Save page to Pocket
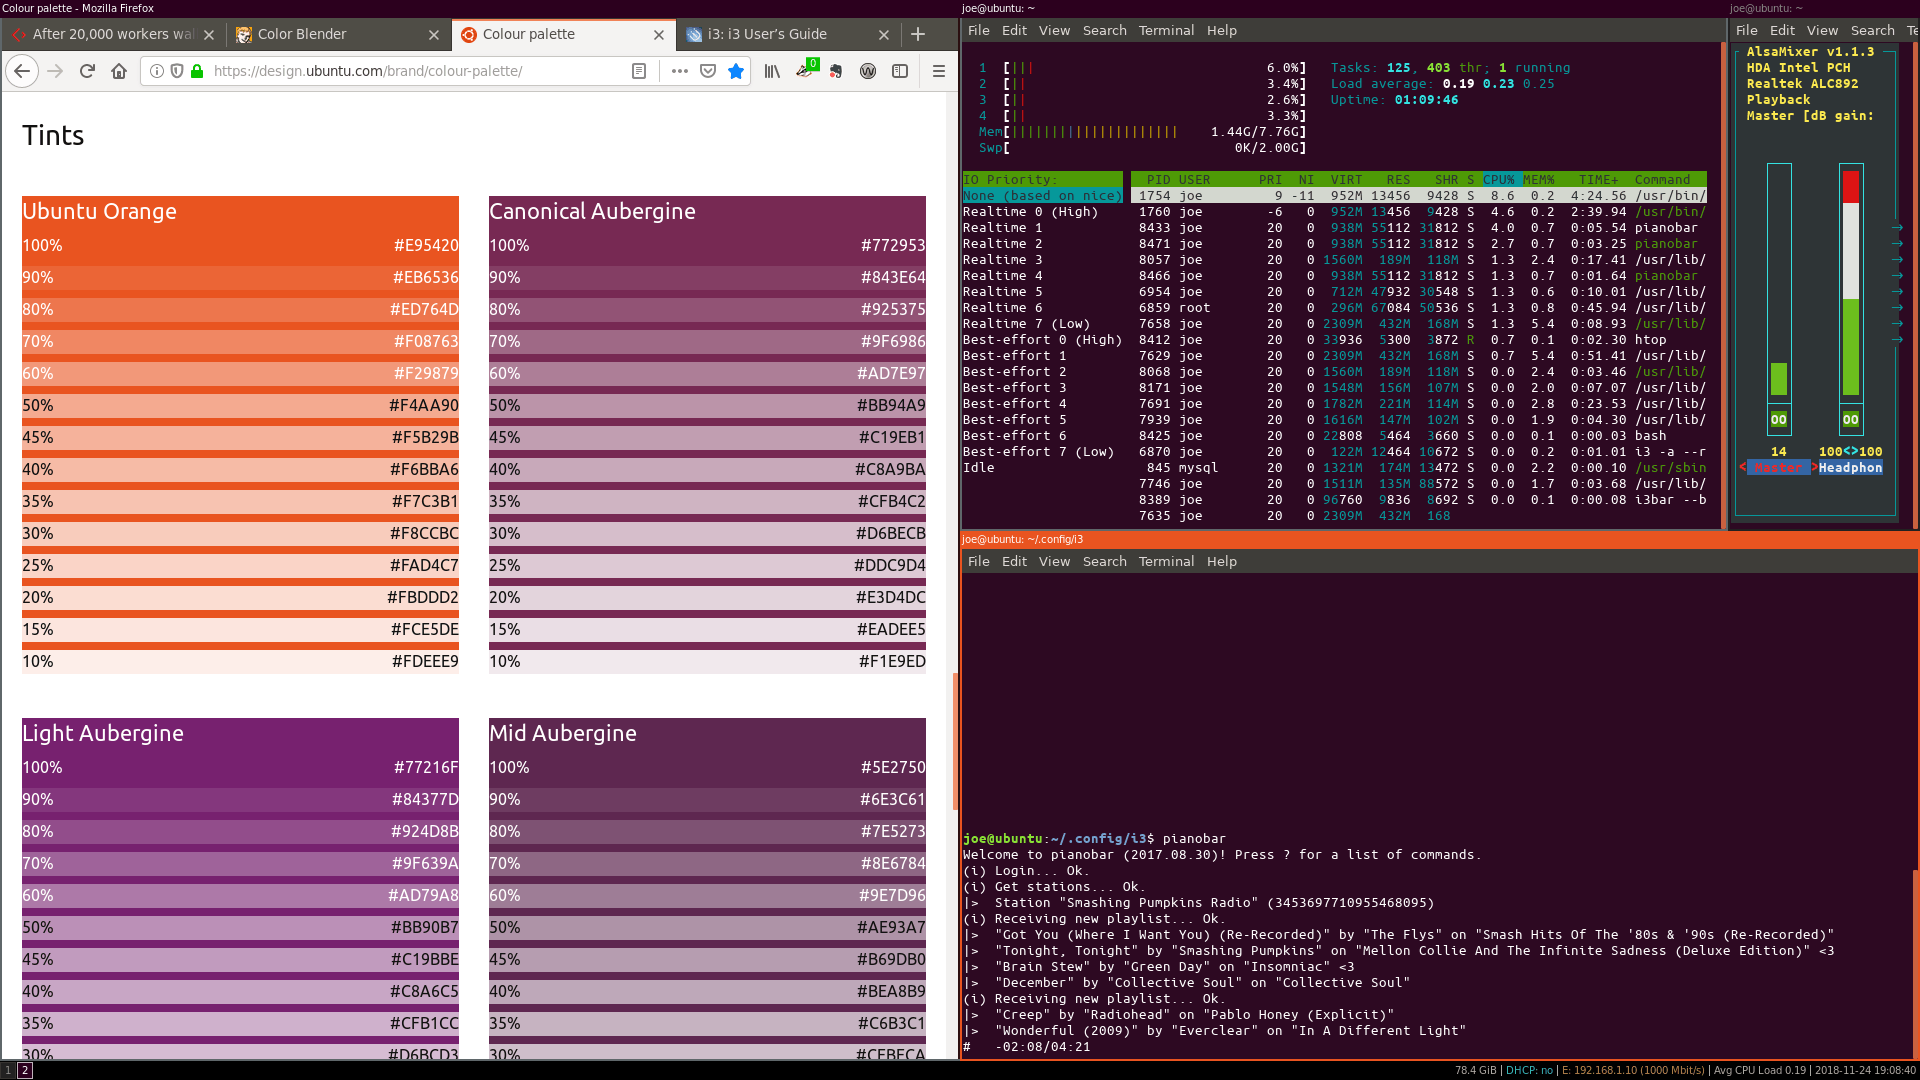 pos(708,71)
